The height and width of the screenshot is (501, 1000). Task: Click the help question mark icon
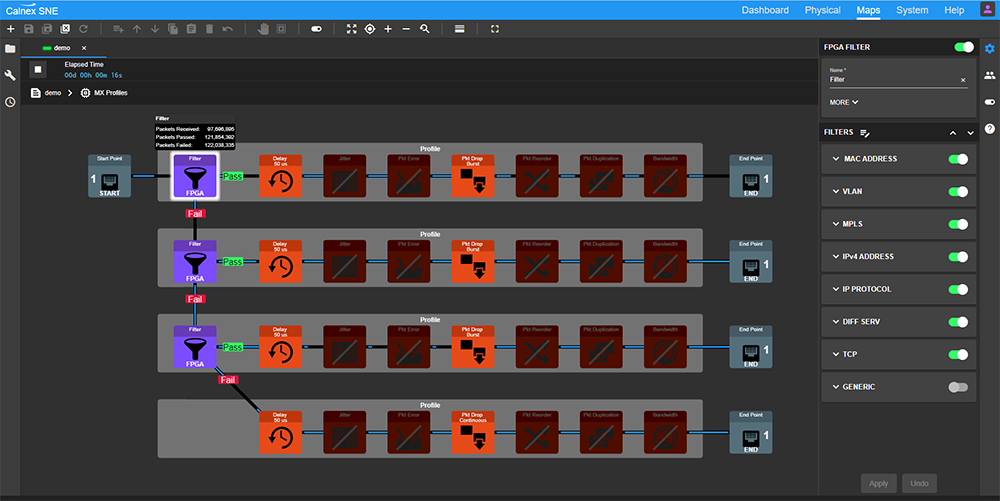(x=989, y=129)
